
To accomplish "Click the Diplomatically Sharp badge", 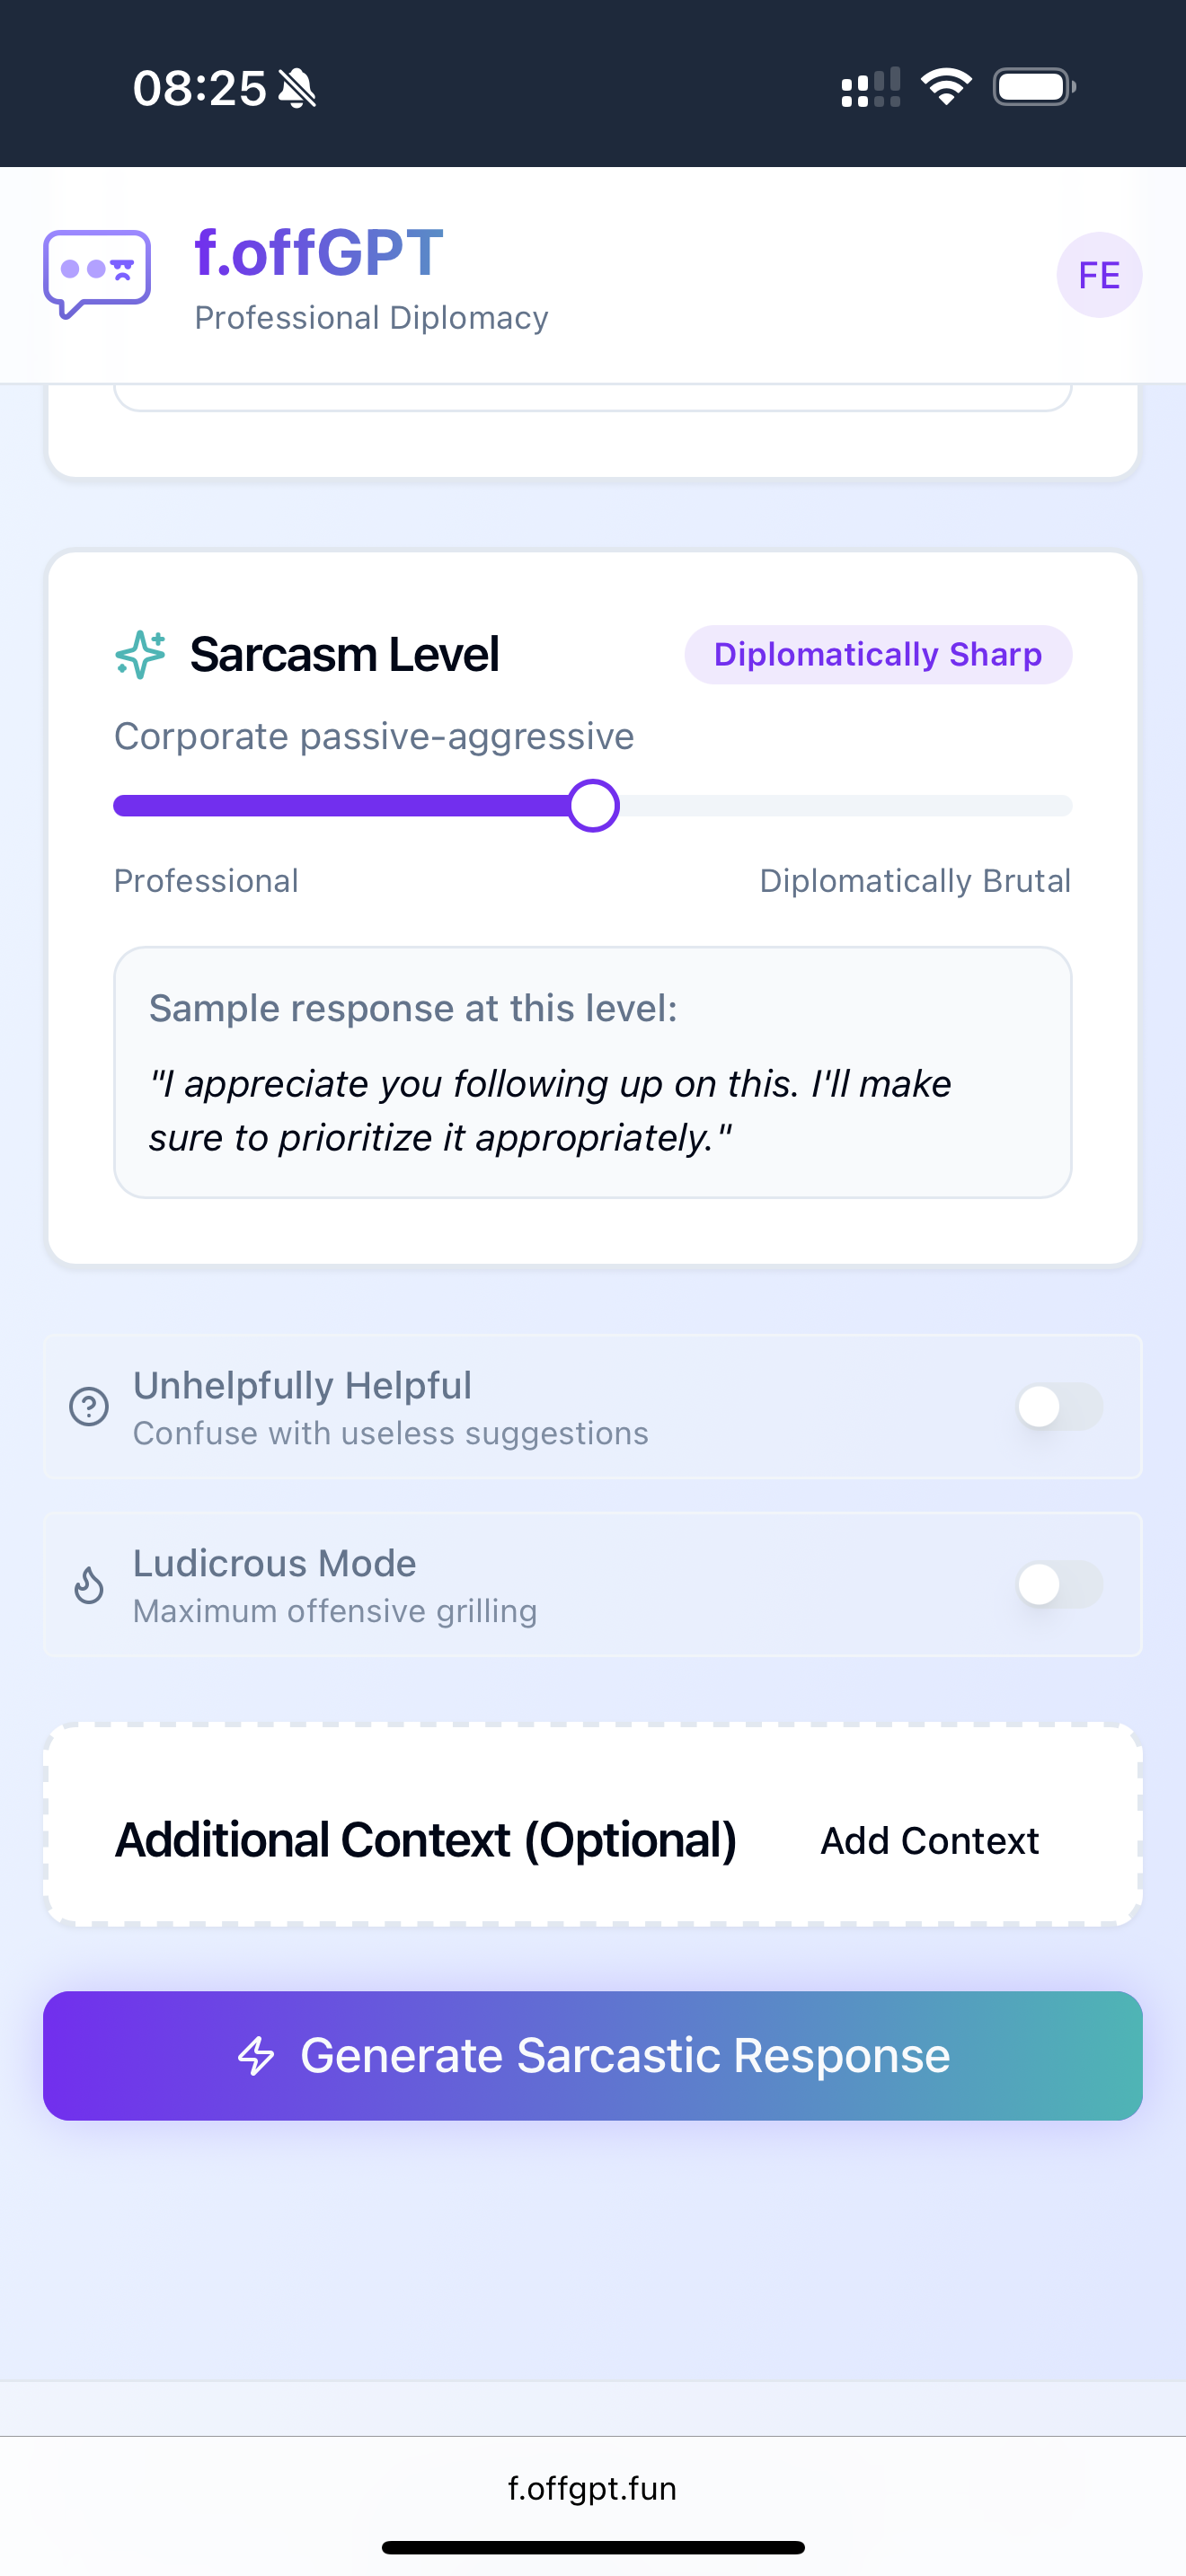I will pos(878,655).
